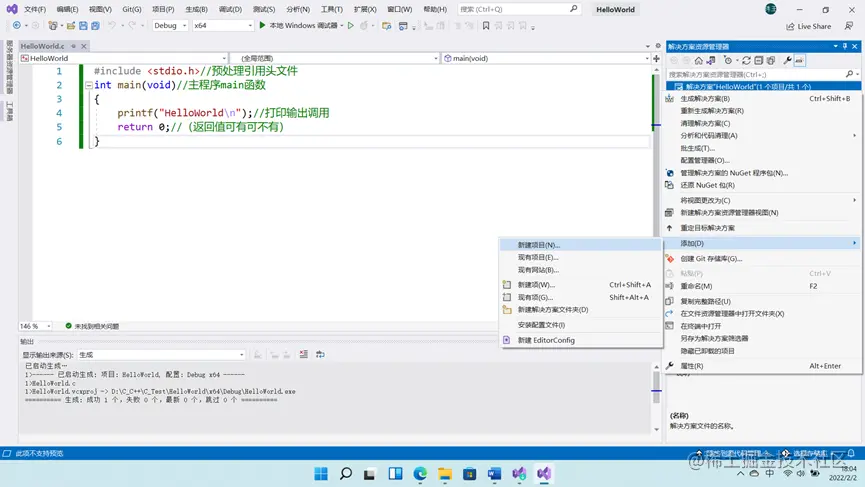Image resolution: width=865 pixels, height=487 pixels.
Task: Collapse the main function code block
Action: point(89,85)
